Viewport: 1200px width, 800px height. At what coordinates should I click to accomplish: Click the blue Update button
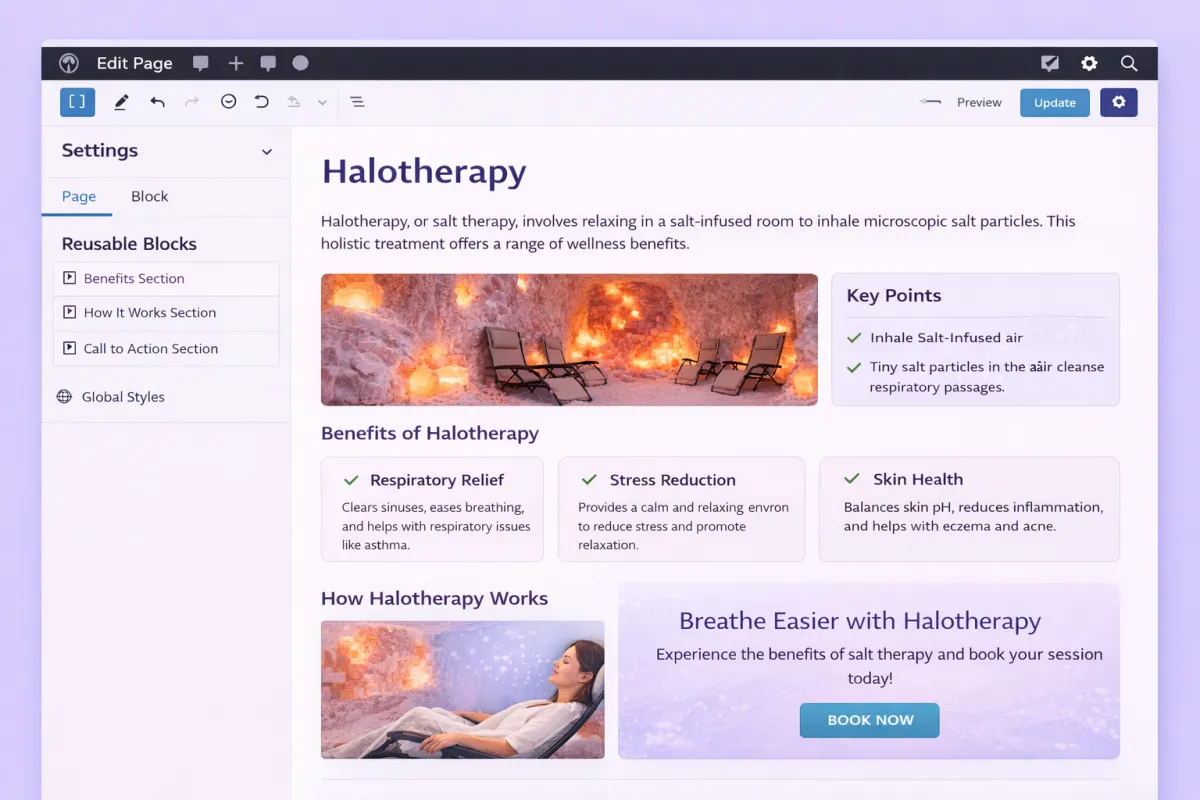pos(1055,102)
